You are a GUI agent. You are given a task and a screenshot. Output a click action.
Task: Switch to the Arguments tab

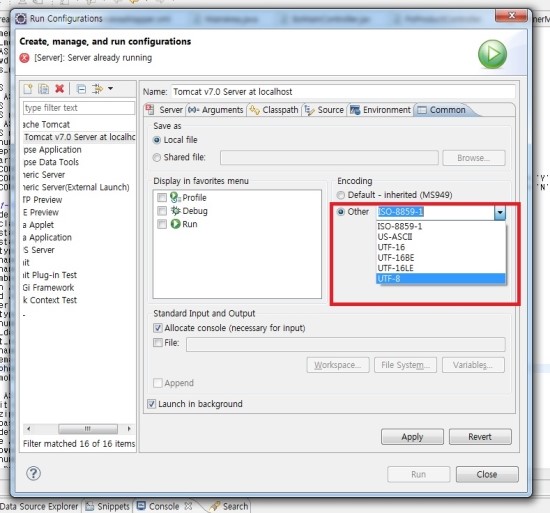coord(215,110)
